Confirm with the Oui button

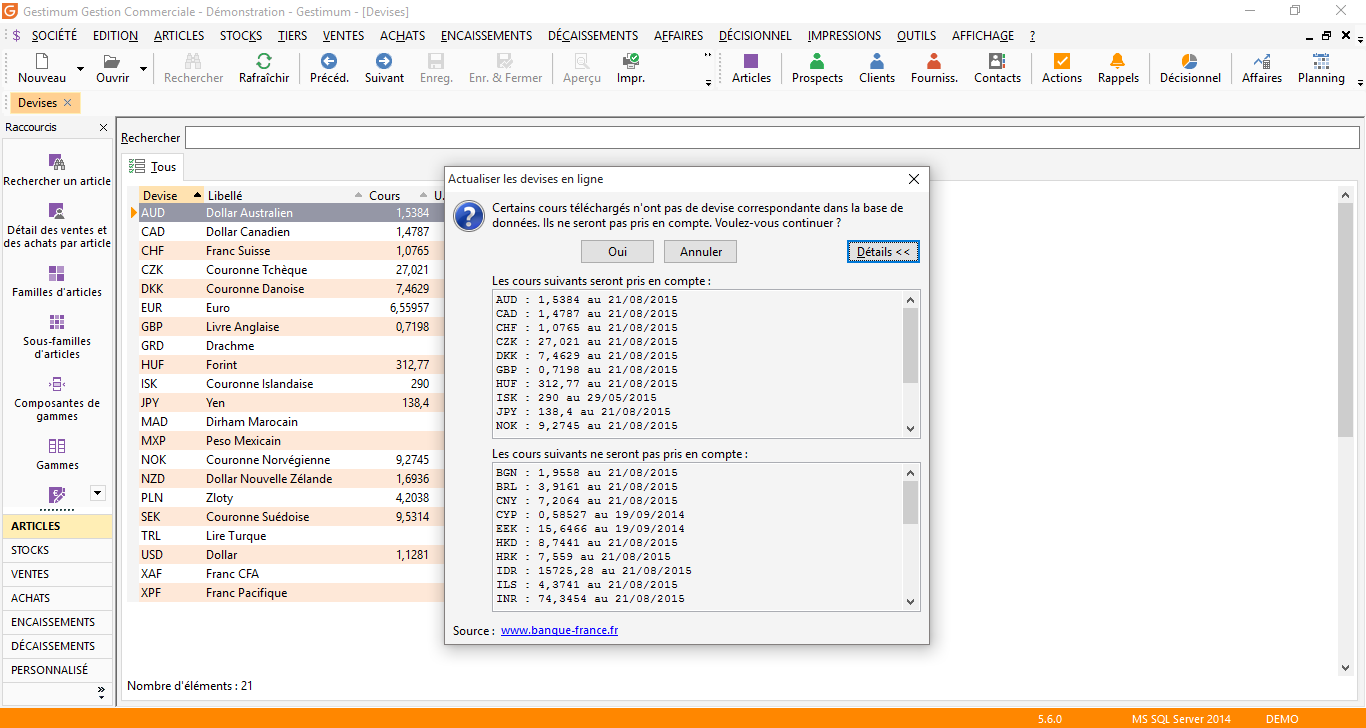pyautogui.click(x=617, y=252)
